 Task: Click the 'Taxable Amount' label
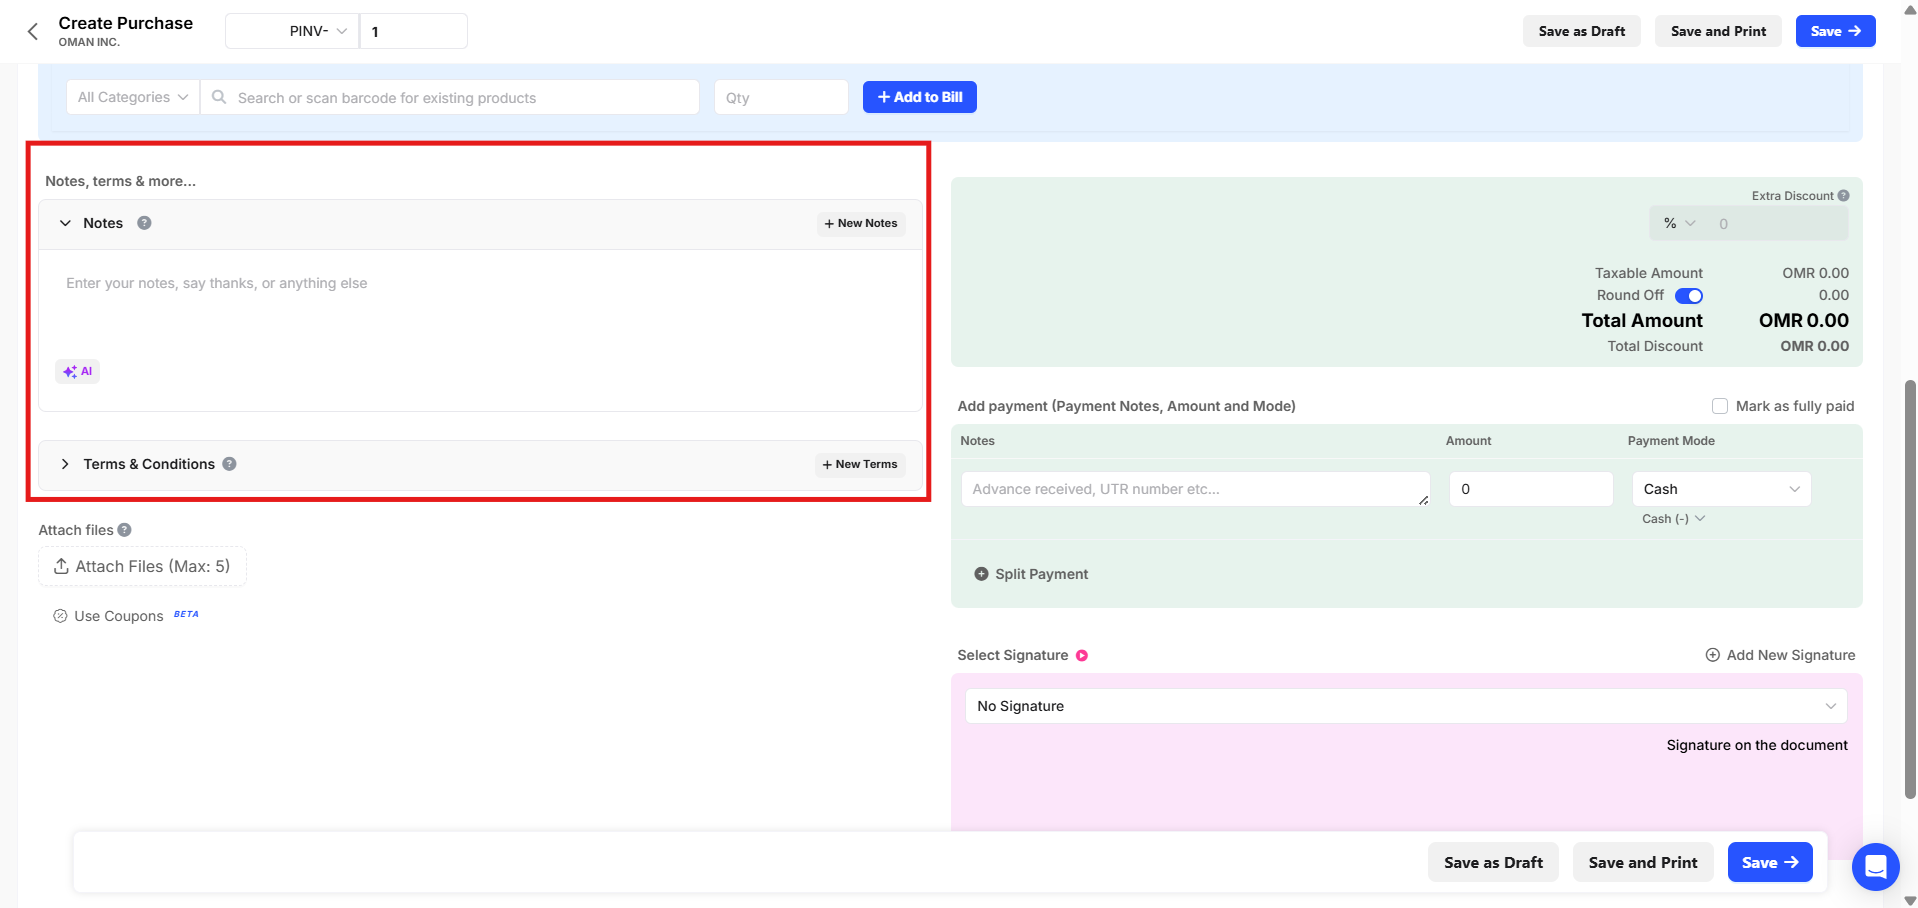(x=1649, y=273)
